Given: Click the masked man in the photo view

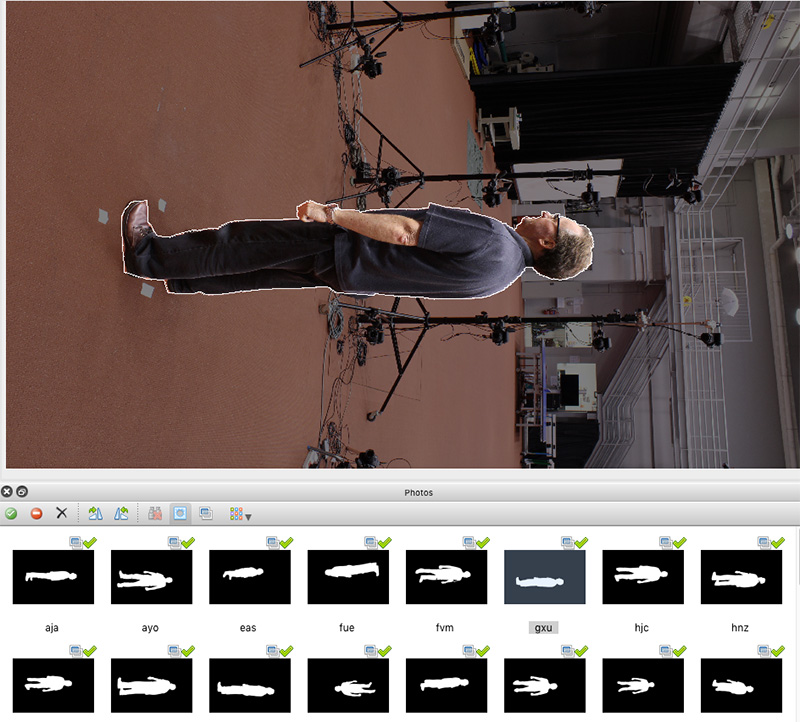Looking at the screenshot, I should [357, 250].
